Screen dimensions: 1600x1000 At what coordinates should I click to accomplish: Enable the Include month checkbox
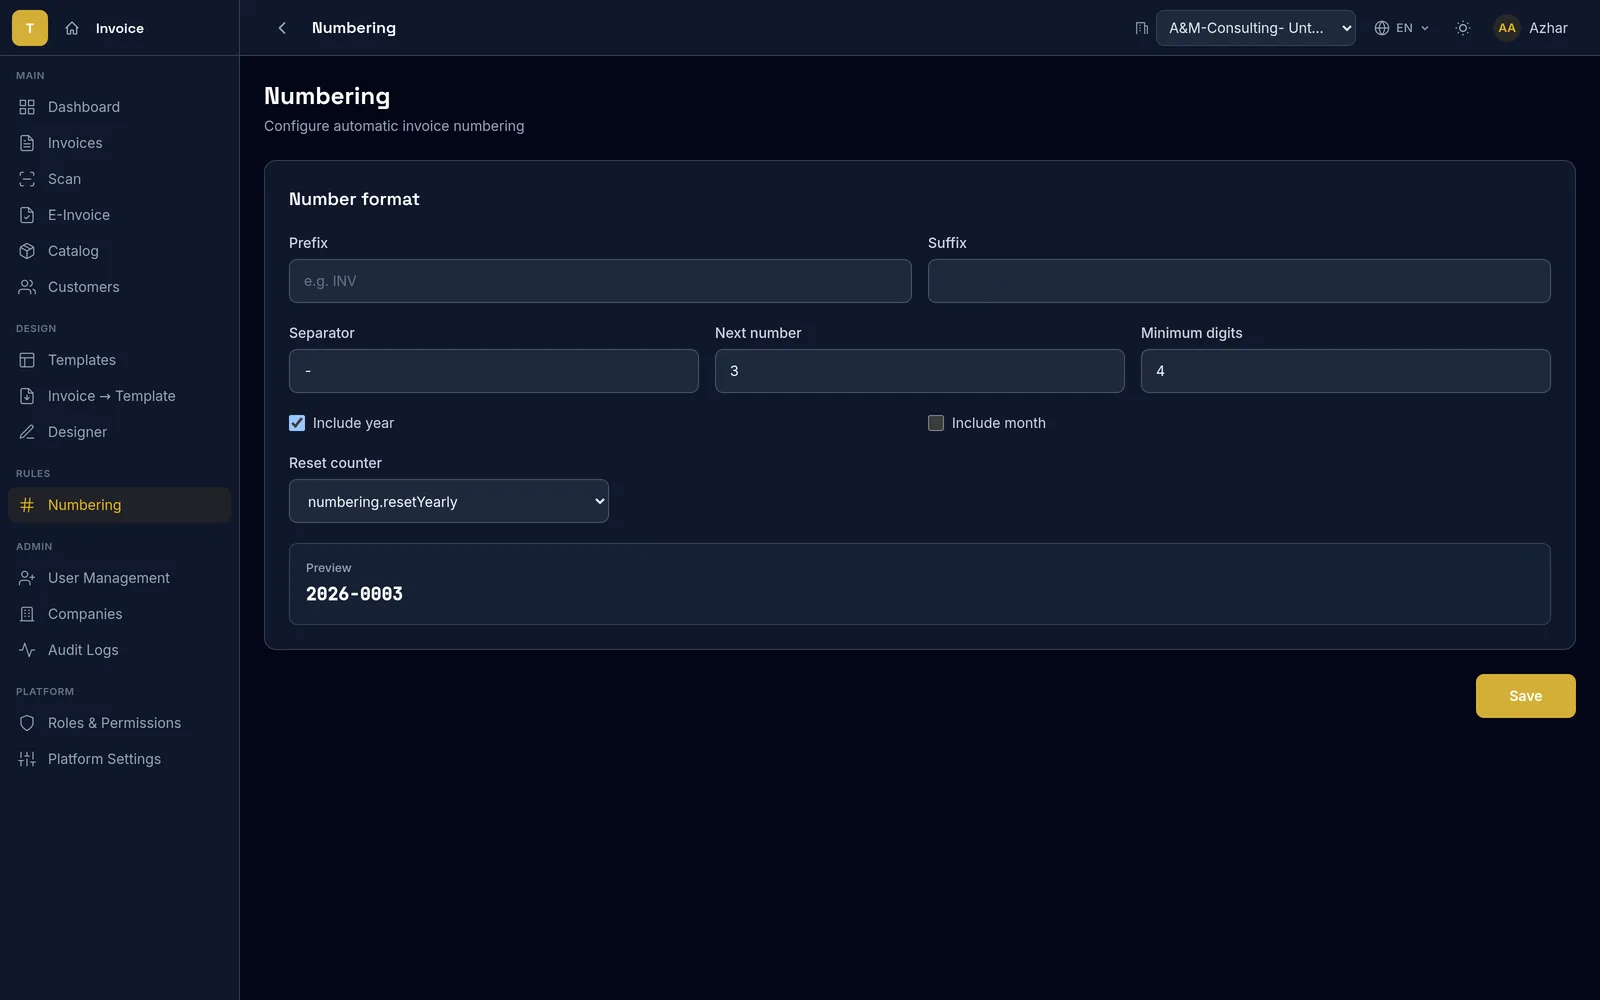(936, 423)
